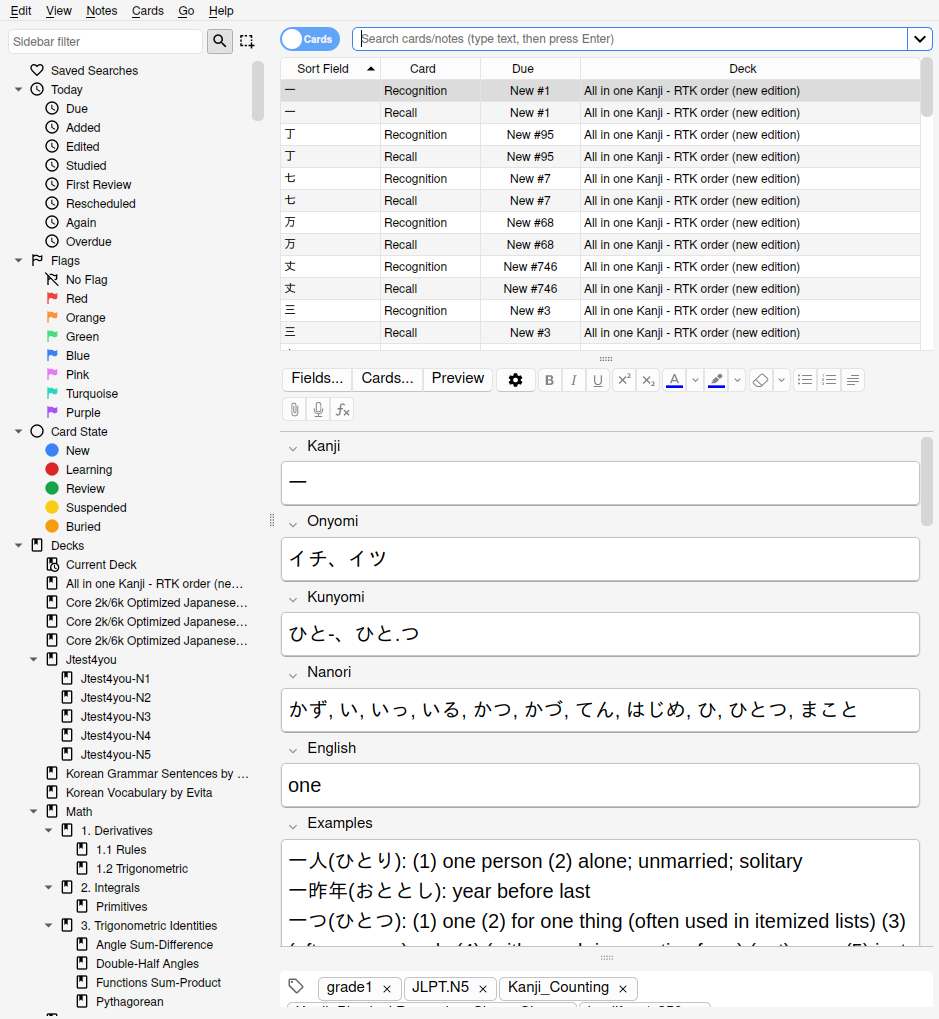Apply the text highlight color button
Screen dimensions: 939x1019
point(716,380)
